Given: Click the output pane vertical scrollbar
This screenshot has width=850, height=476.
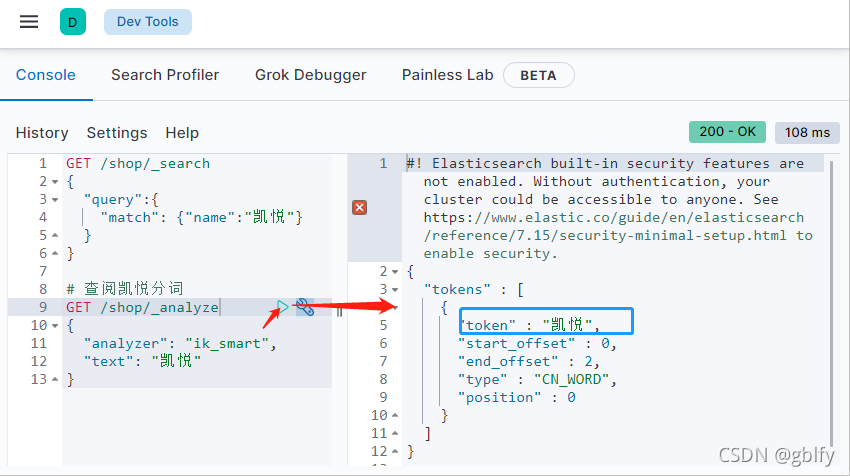Looking at the screenshot, I should click(x=832, y=304).
